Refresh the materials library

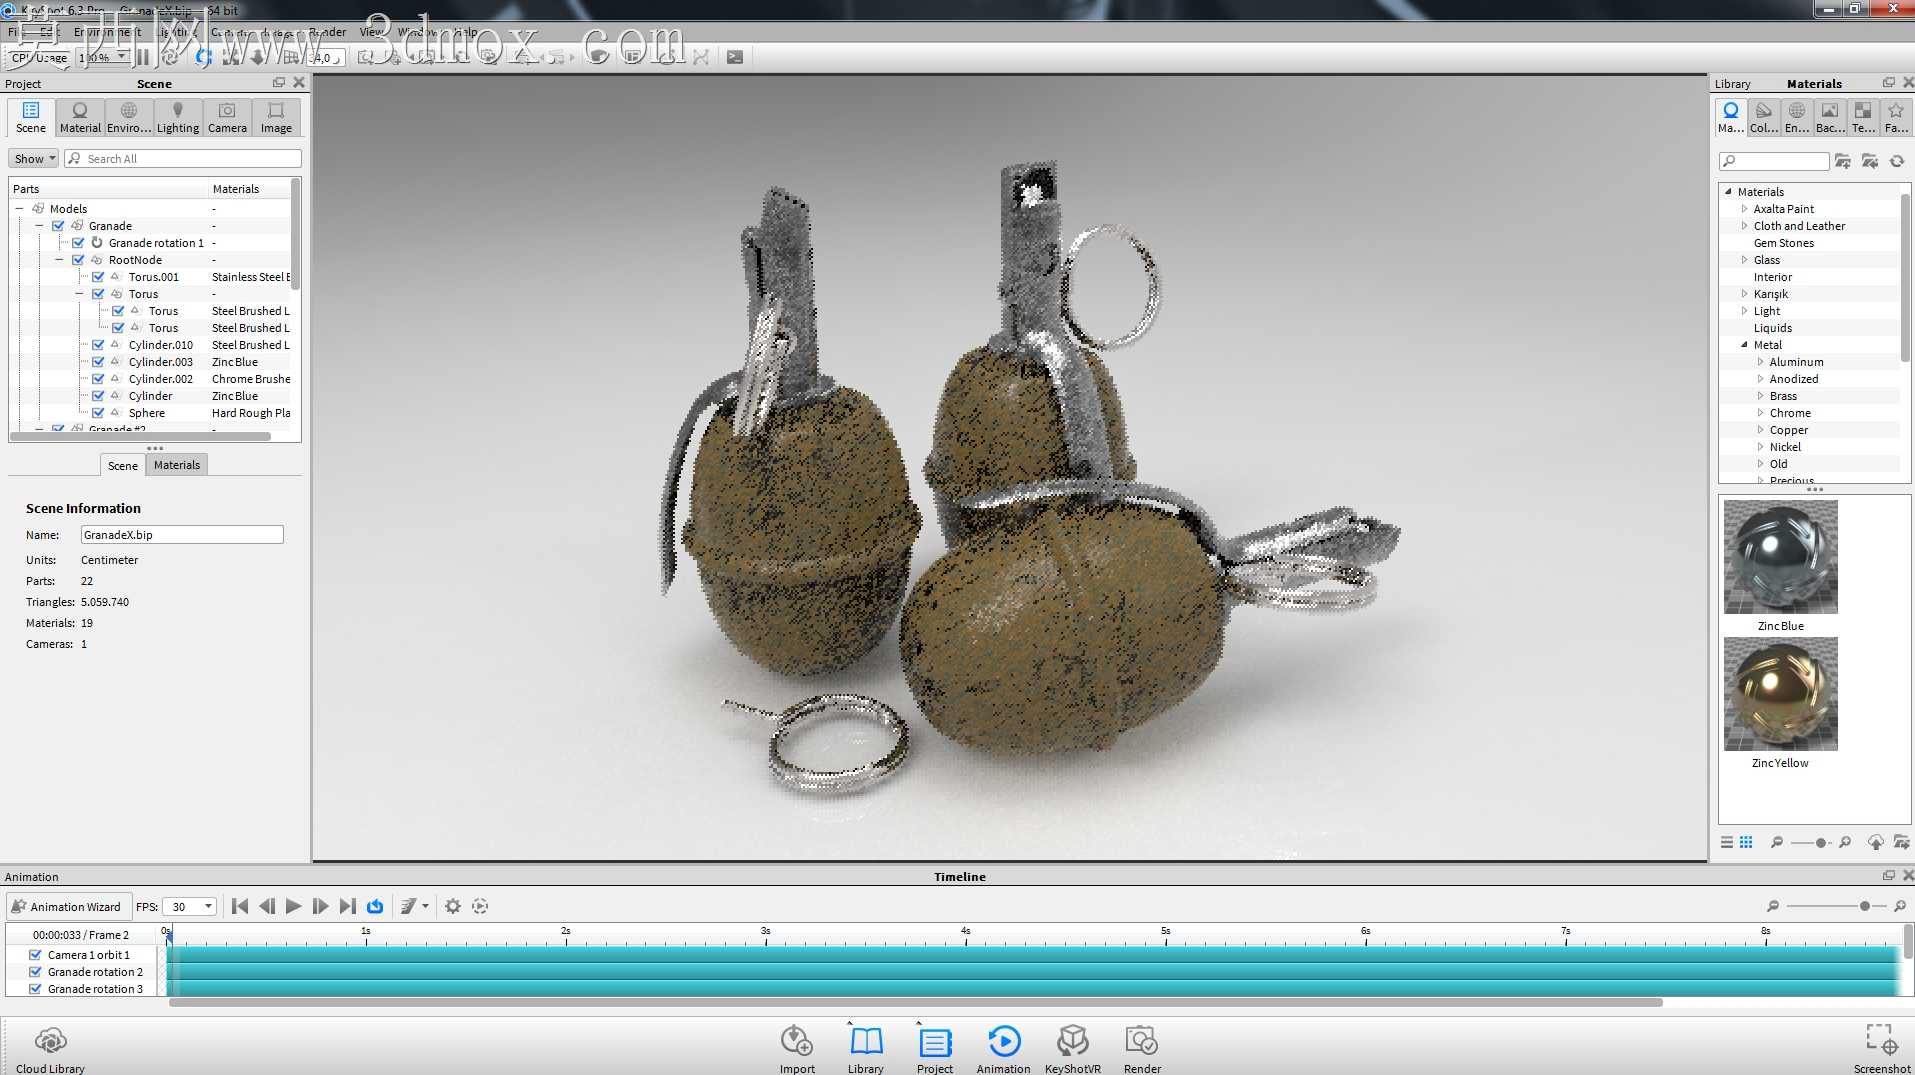coord(1897,161)
